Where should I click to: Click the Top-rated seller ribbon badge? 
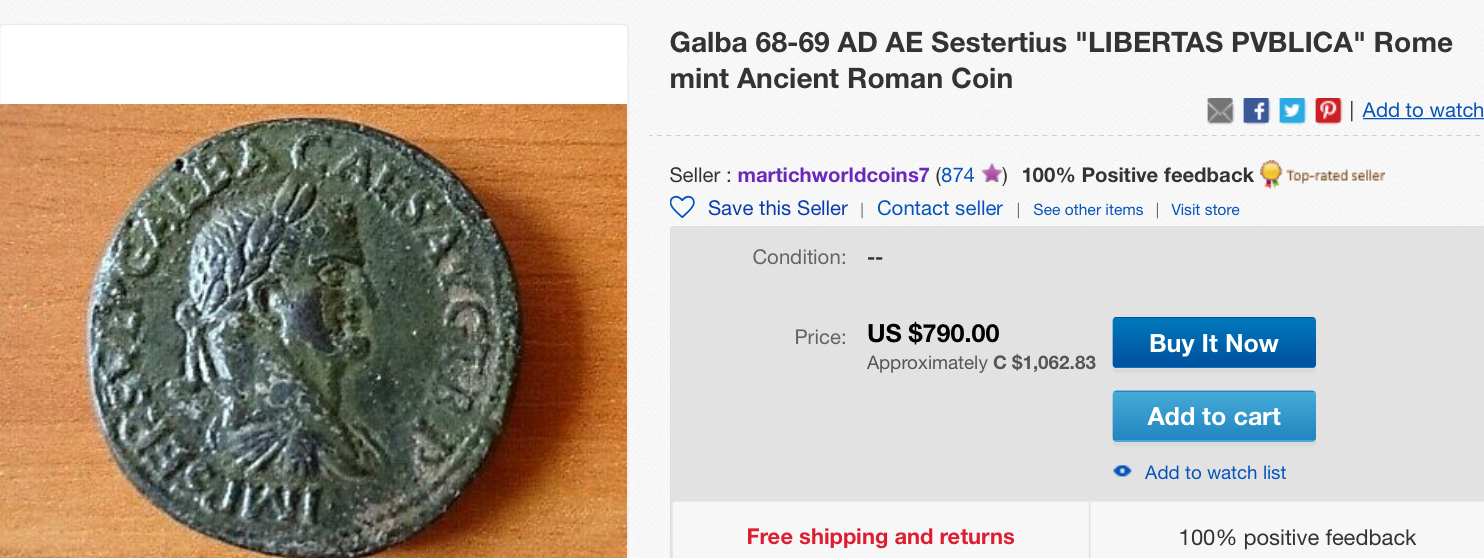(x=1271, y=175)
